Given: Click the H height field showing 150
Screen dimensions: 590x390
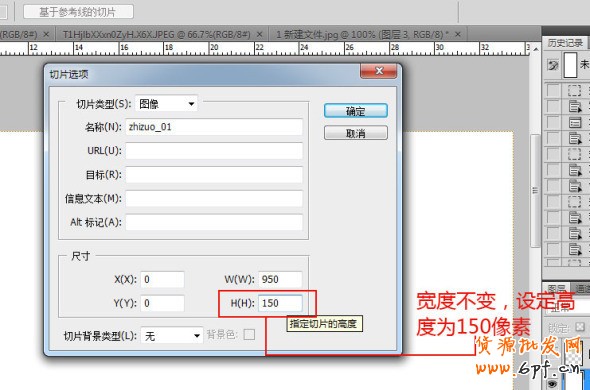Looking at the screenshot, I should pos(280,303).
